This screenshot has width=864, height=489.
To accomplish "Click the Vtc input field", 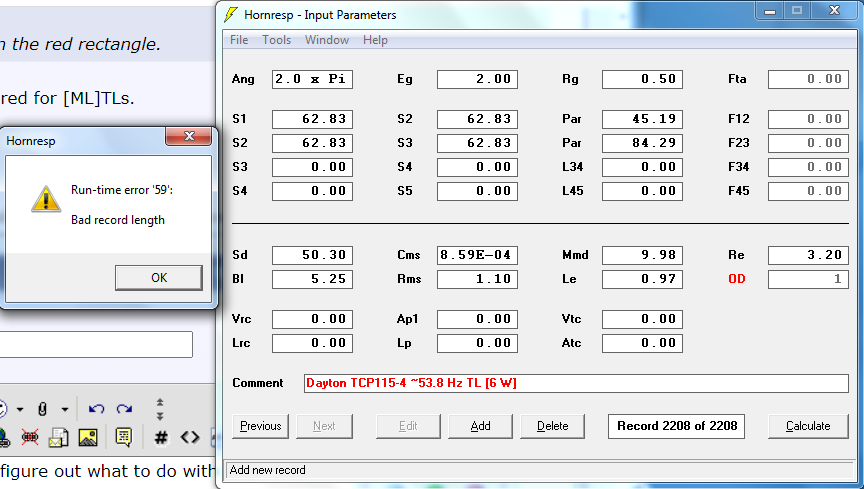I will pos(642,319).
